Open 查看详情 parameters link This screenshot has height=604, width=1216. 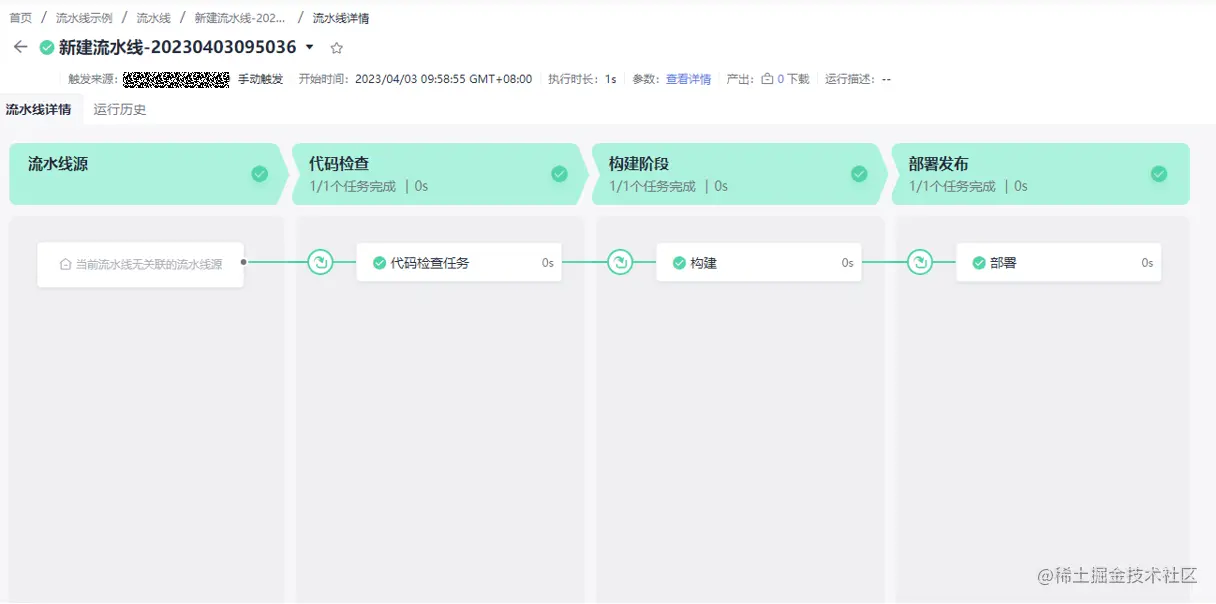[x=688, y=79]
